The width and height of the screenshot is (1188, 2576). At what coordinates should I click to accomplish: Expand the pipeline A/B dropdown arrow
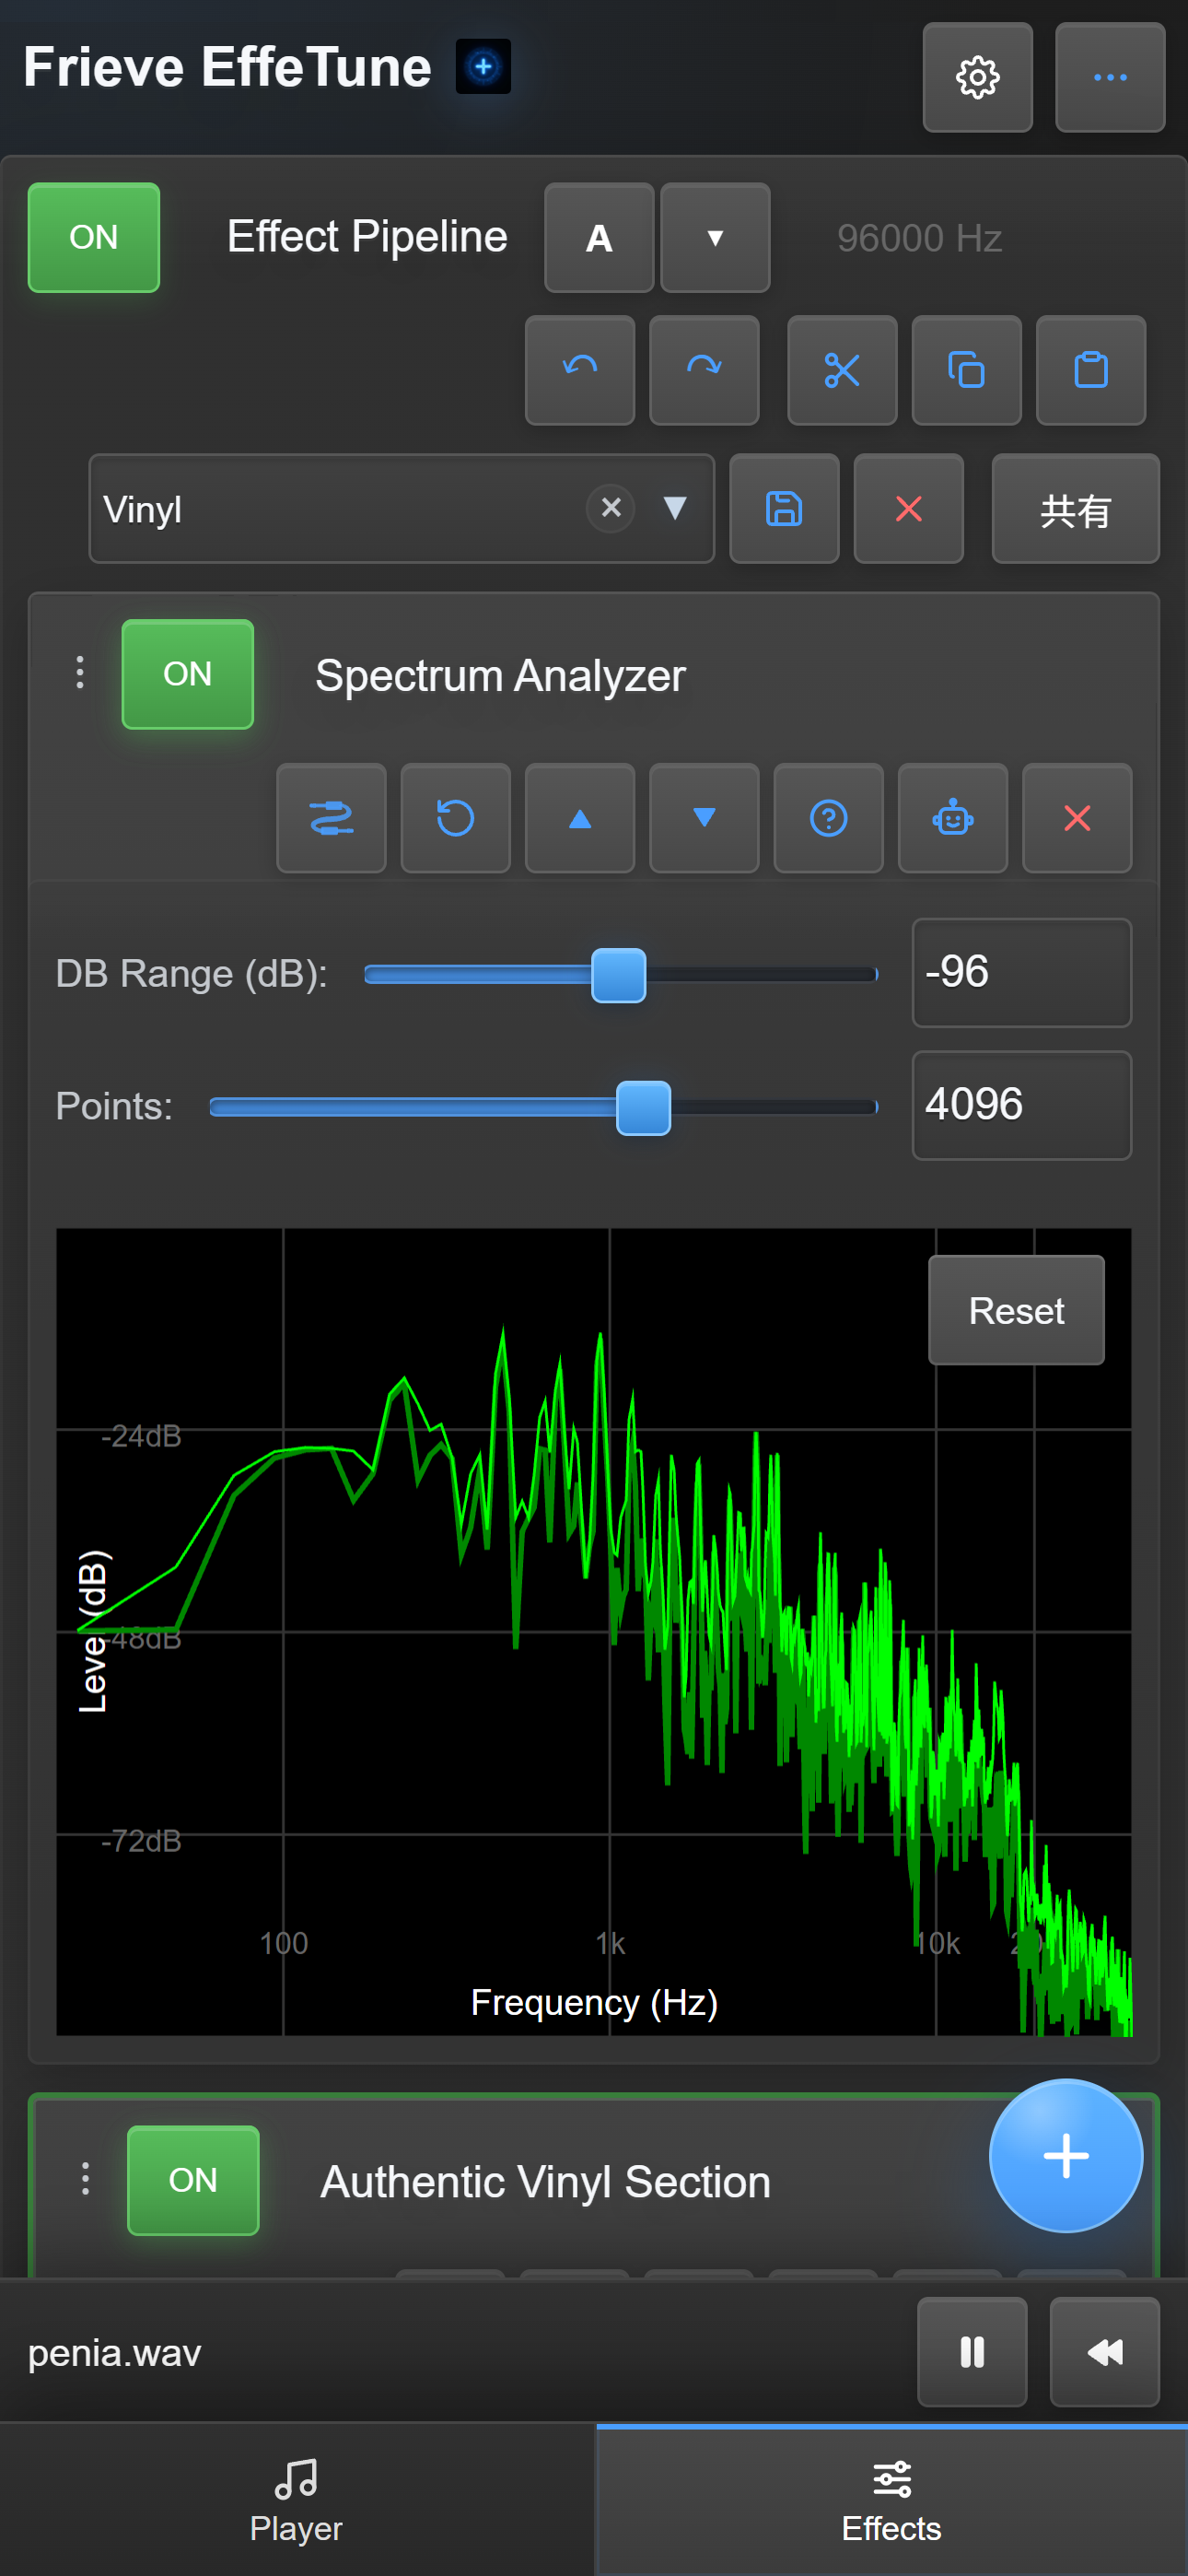coord(715,237)
